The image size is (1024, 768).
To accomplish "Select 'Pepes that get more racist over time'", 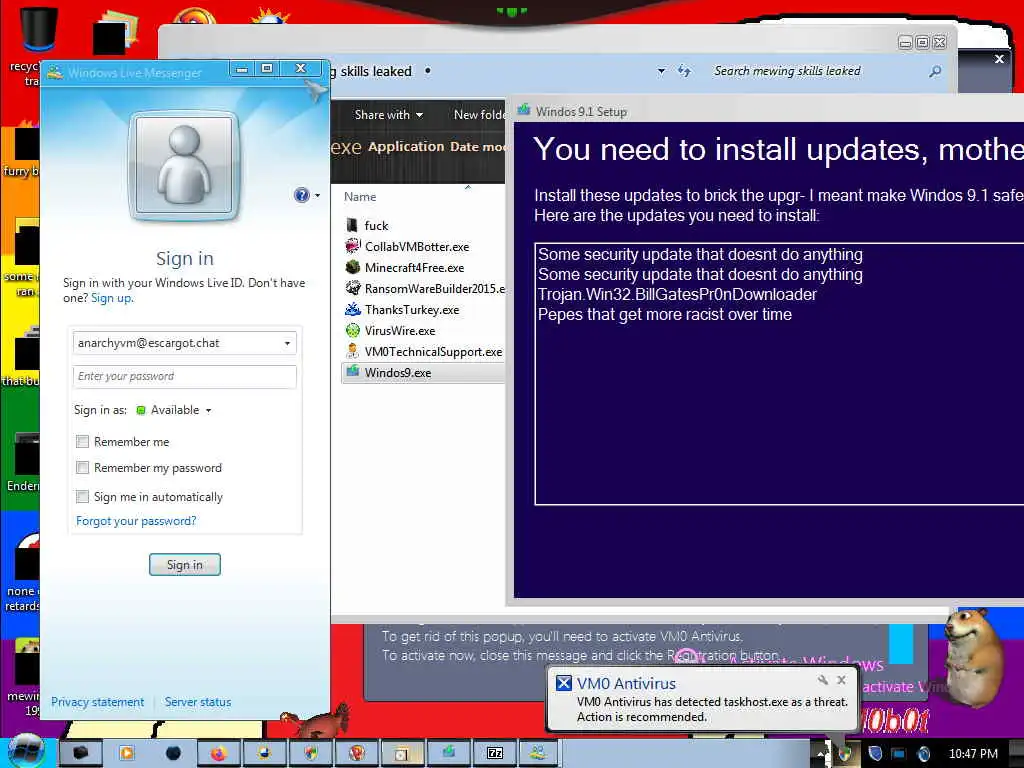I will pos(665,315).
